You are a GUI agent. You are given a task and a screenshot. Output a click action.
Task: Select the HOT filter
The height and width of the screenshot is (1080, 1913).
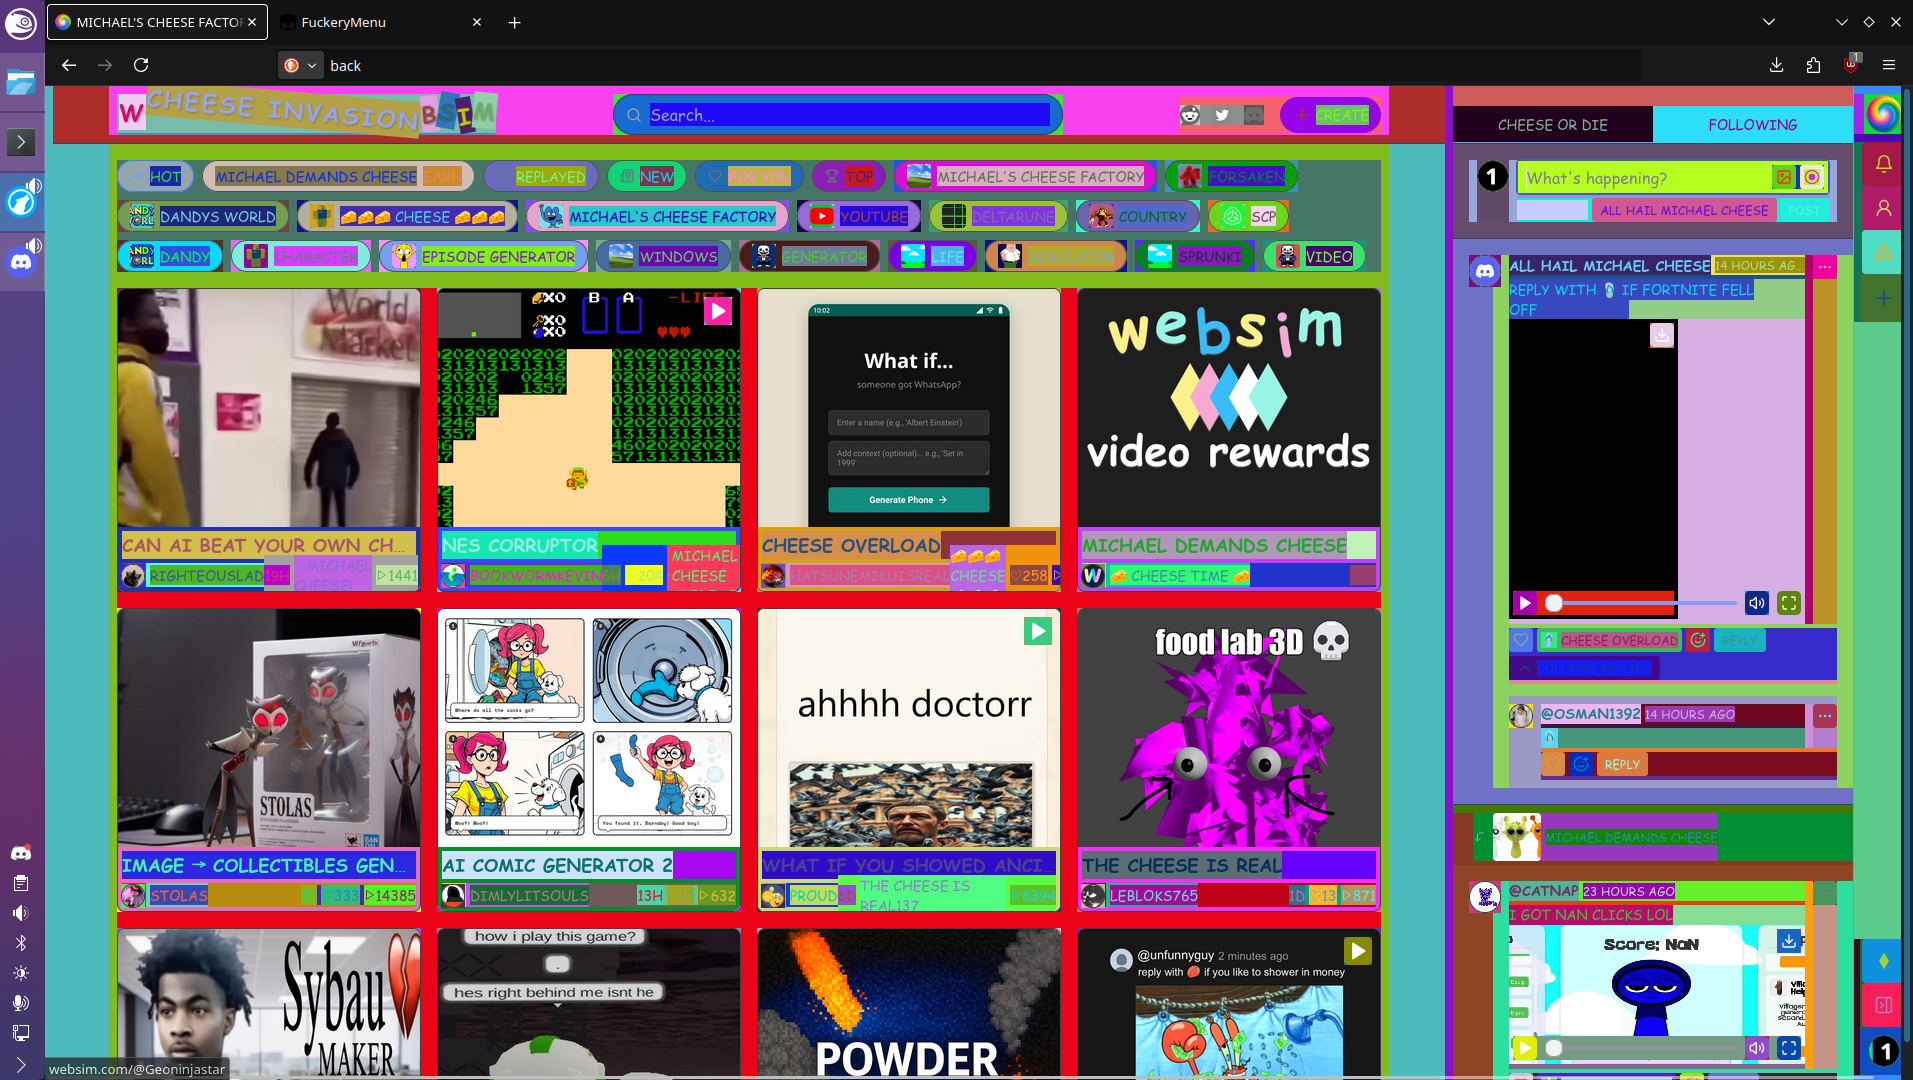(155, 177)
